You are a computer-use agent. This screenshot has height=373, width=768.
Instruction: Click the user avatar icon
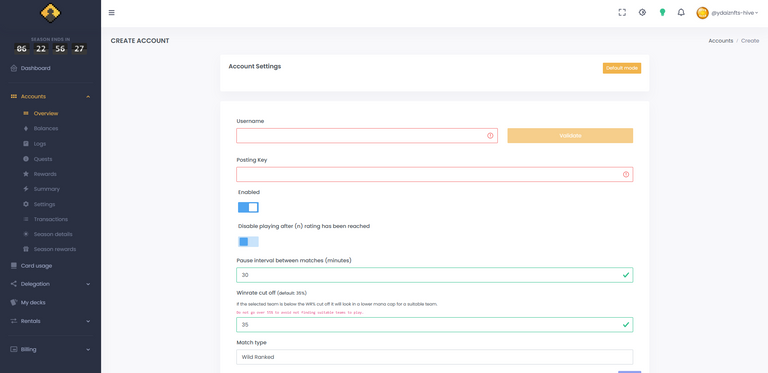coord(702,13)
